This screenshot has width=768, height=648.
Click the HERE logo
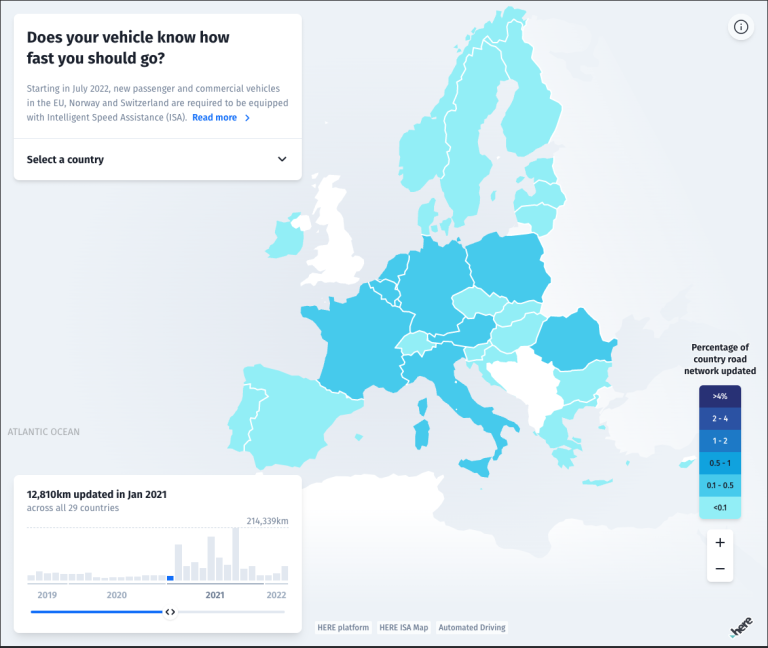(742, 627)
